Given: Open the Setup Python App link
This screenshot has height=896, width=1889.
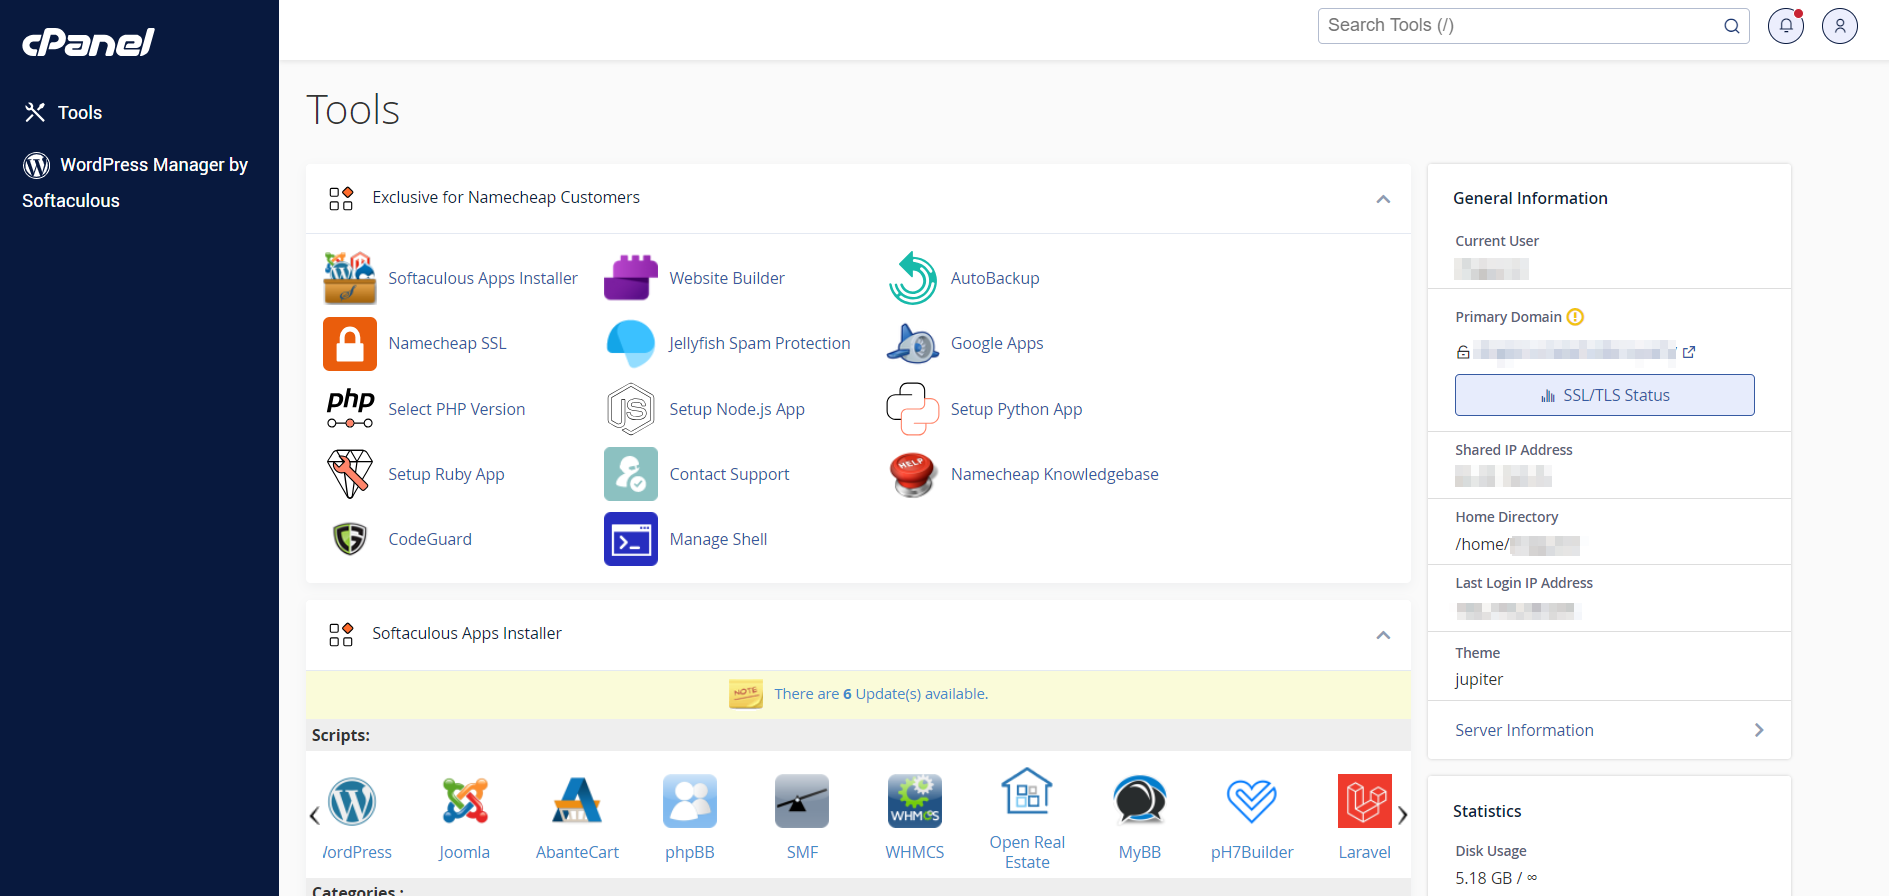Looking at the screenshot, I should coord(1016,409).
